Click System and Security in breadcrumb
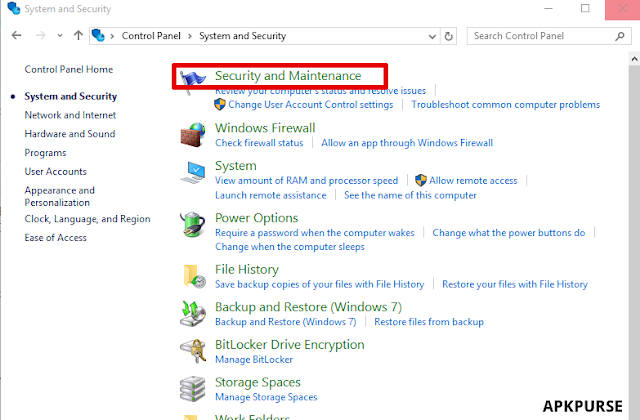This screenshot has height=420, width=640. [242, 36]
